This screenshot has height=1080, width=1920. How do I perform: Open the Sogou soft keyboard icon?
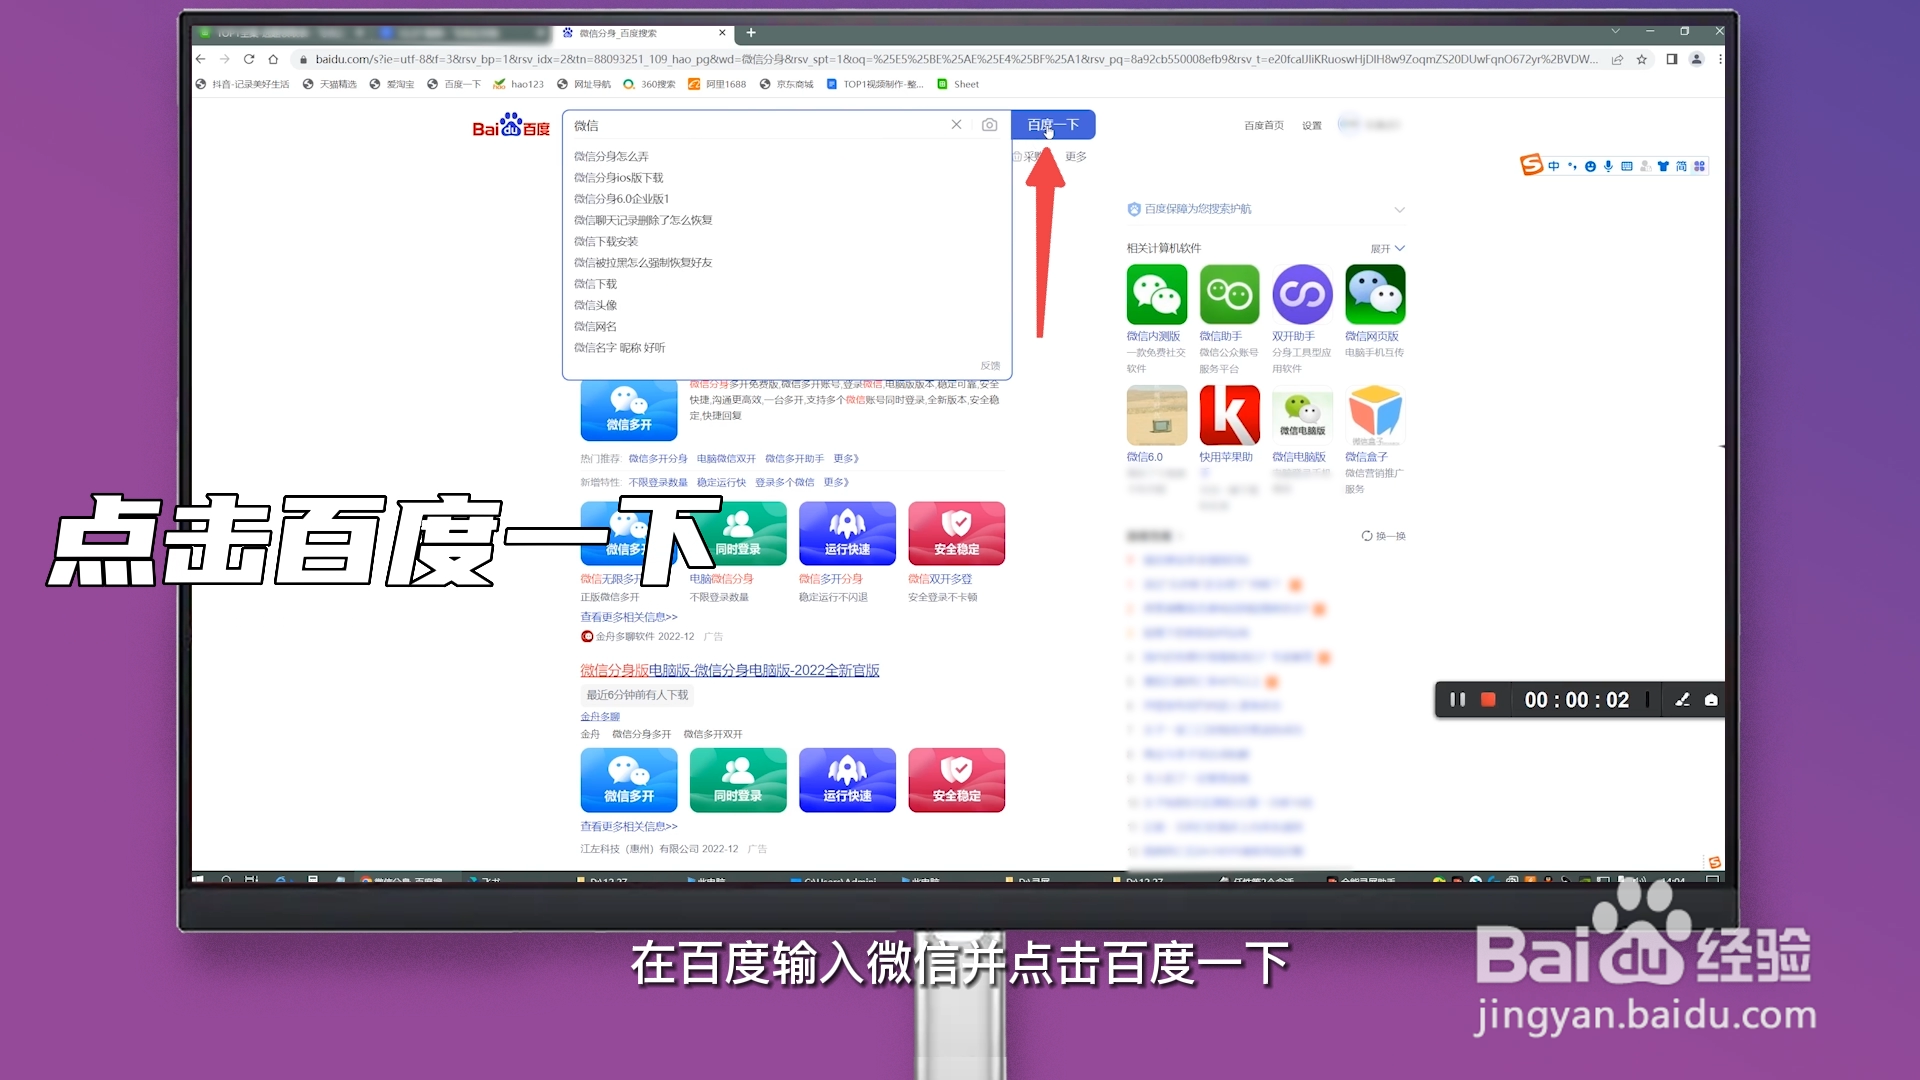(x=1627, y=166)
